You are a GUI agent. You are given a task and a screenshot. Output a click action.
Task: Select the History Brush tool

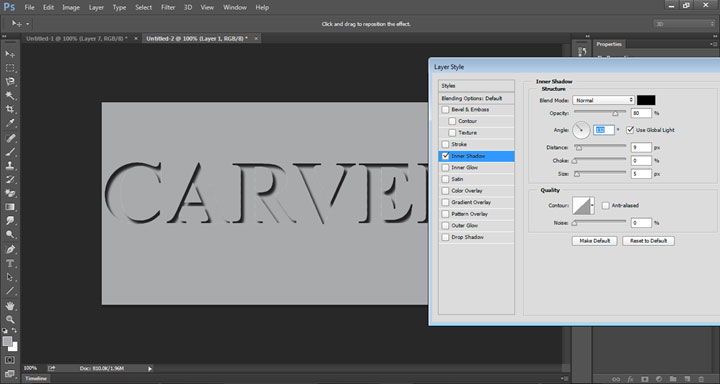tap(10, 179)
